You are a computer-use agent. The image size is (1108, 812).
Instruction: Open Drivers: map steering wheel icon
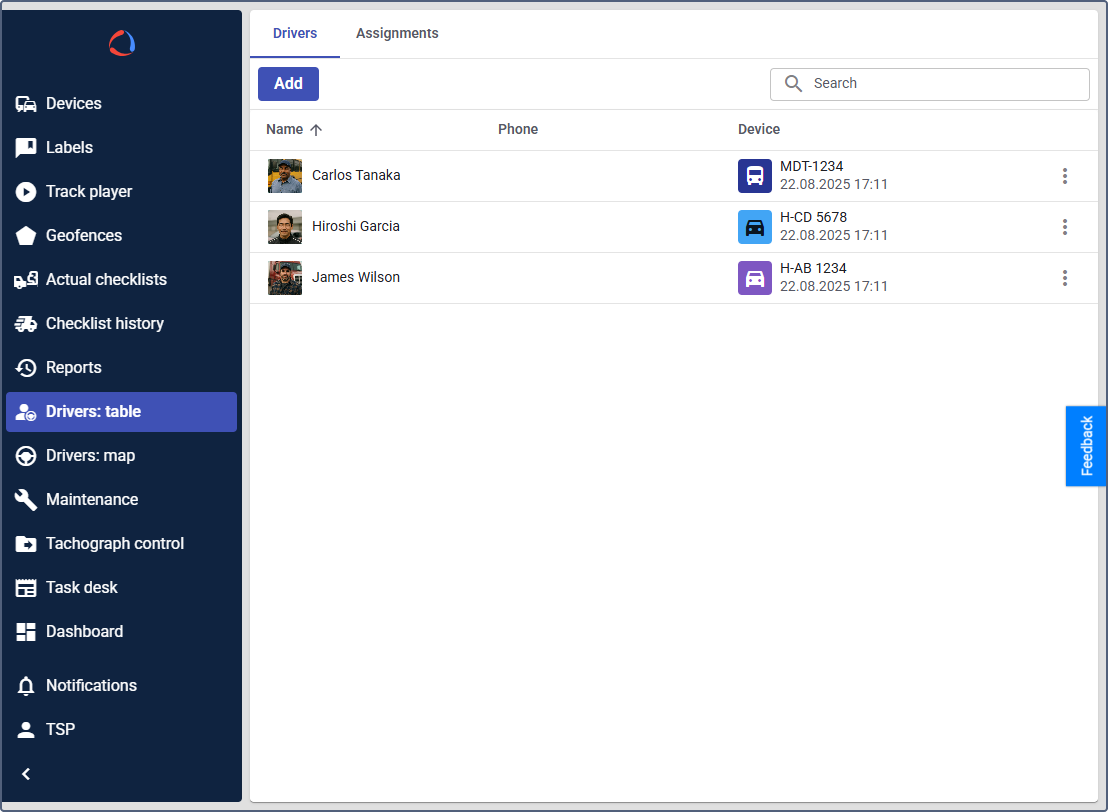(x=26, y=456)
